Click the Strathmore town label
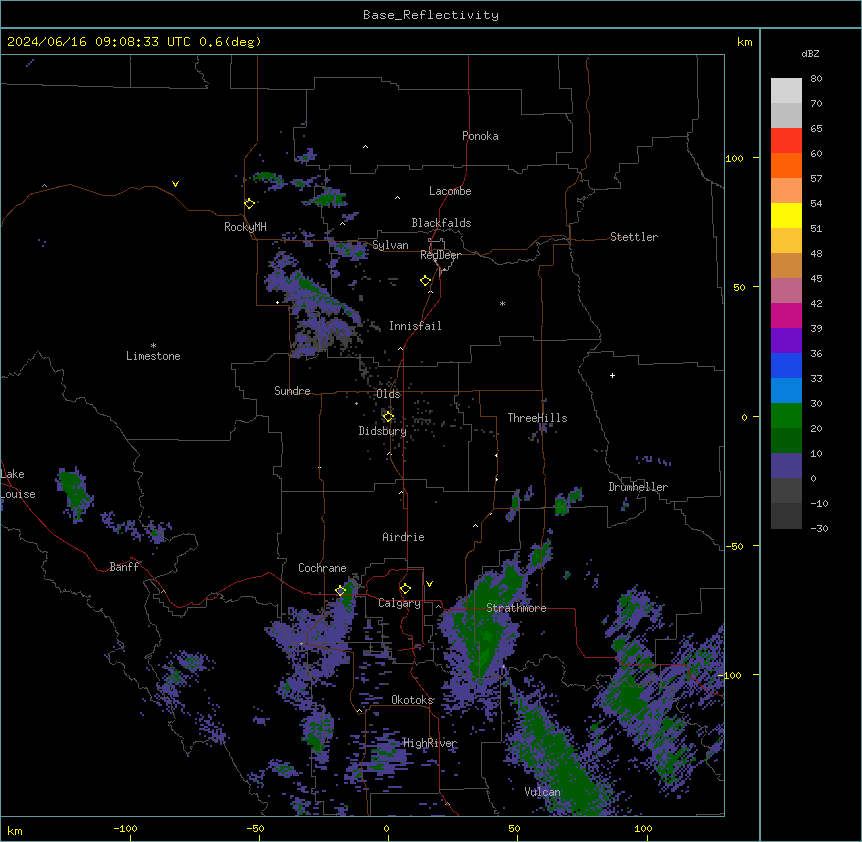Image resolution: width=862 pixels, height=842 pixels. [x=516, y=608]
